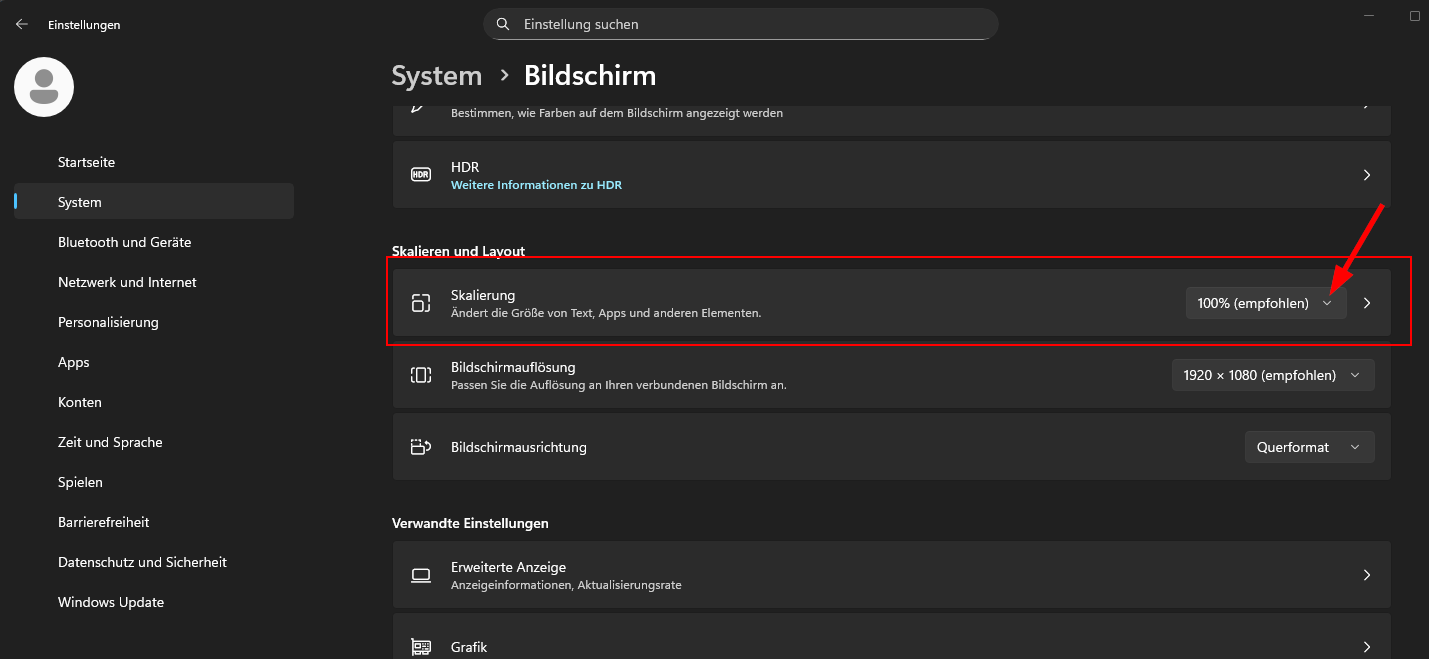The image size is (1429, 659).
Task: Click the Bildschirmausrichtung orientation icon
Action: 421,447
